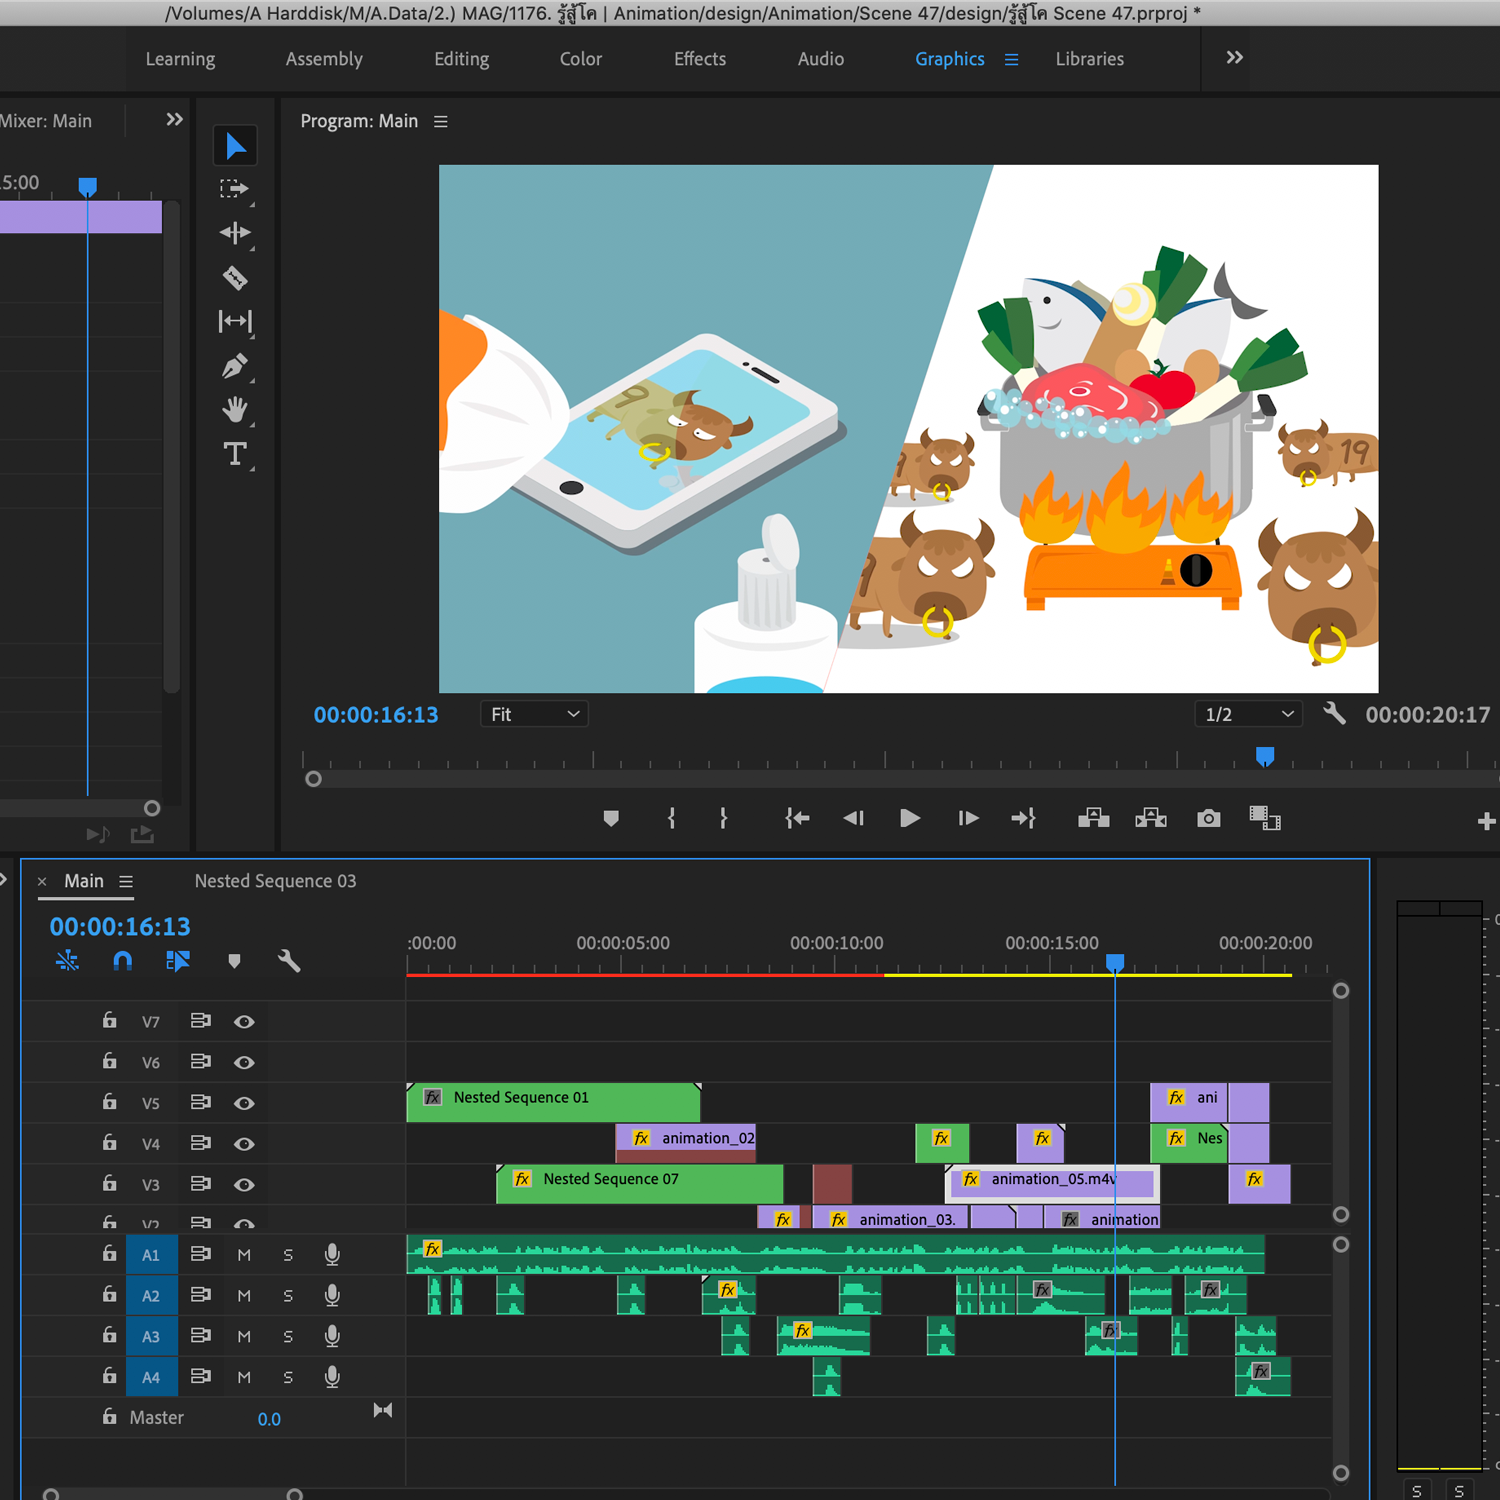Click the Mark Out button
Image resolution: width=1500 pixels, height=1500 pixels.
coord(723,818)
